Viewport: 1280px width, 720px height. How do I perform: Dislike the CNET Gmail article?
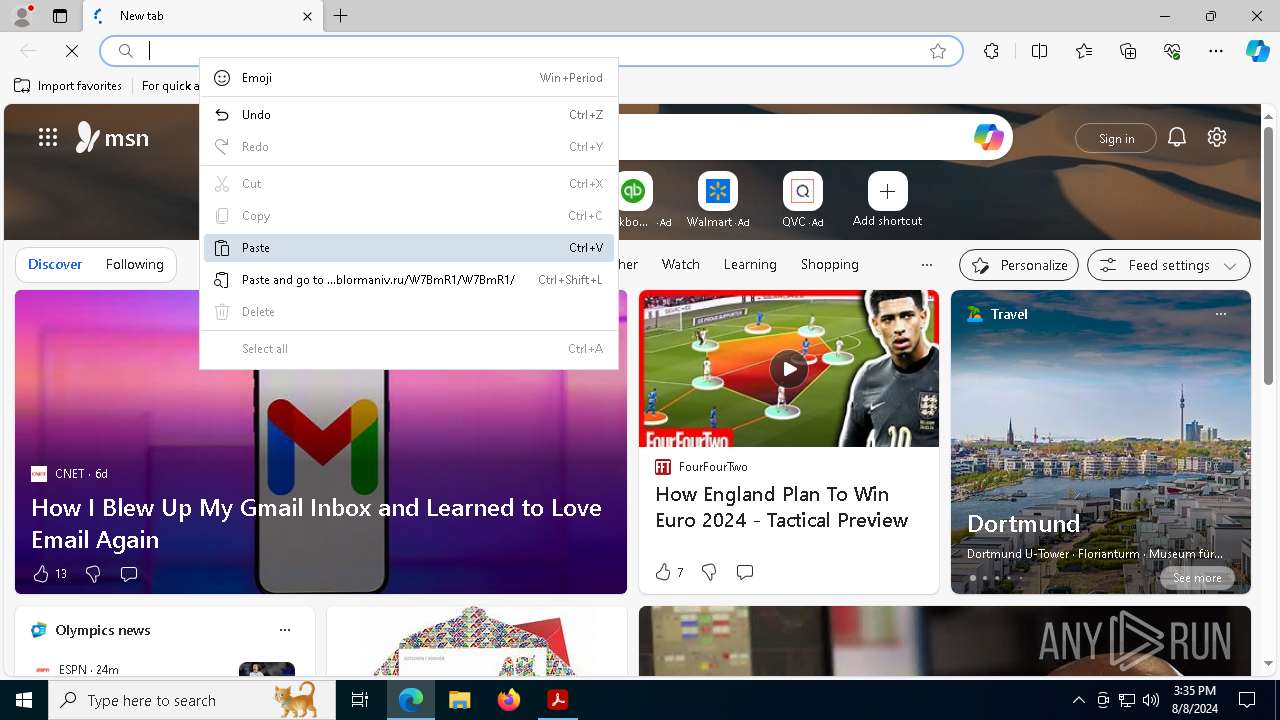coord(93,574)
